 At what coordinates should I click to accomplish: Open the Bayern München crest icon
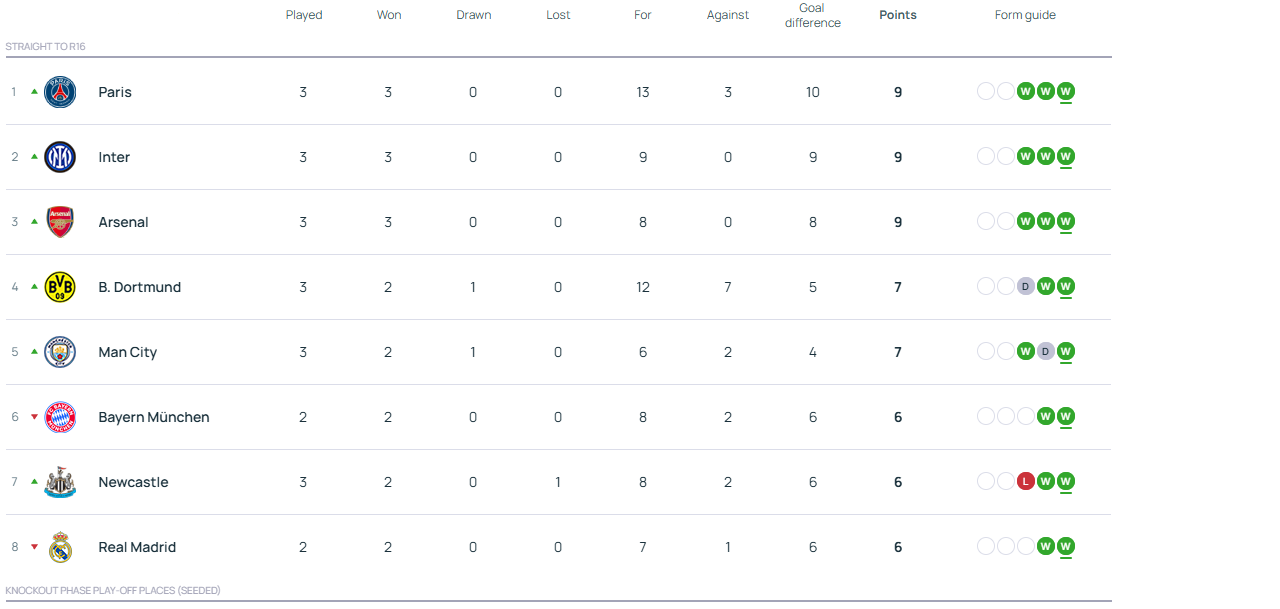coord(60,417)
